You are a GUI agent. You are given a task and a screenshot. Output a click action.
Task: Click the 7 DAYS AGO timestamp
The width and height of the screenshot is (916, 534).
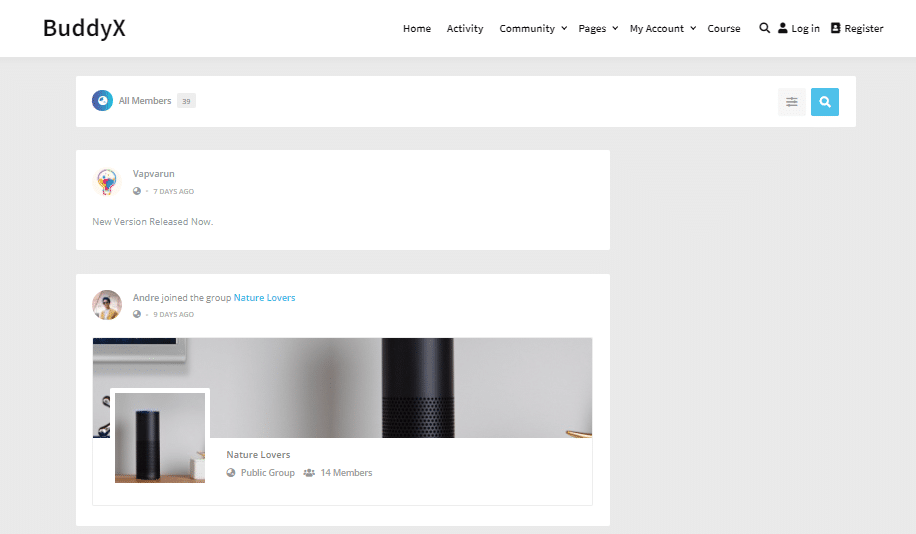(174, 192)
